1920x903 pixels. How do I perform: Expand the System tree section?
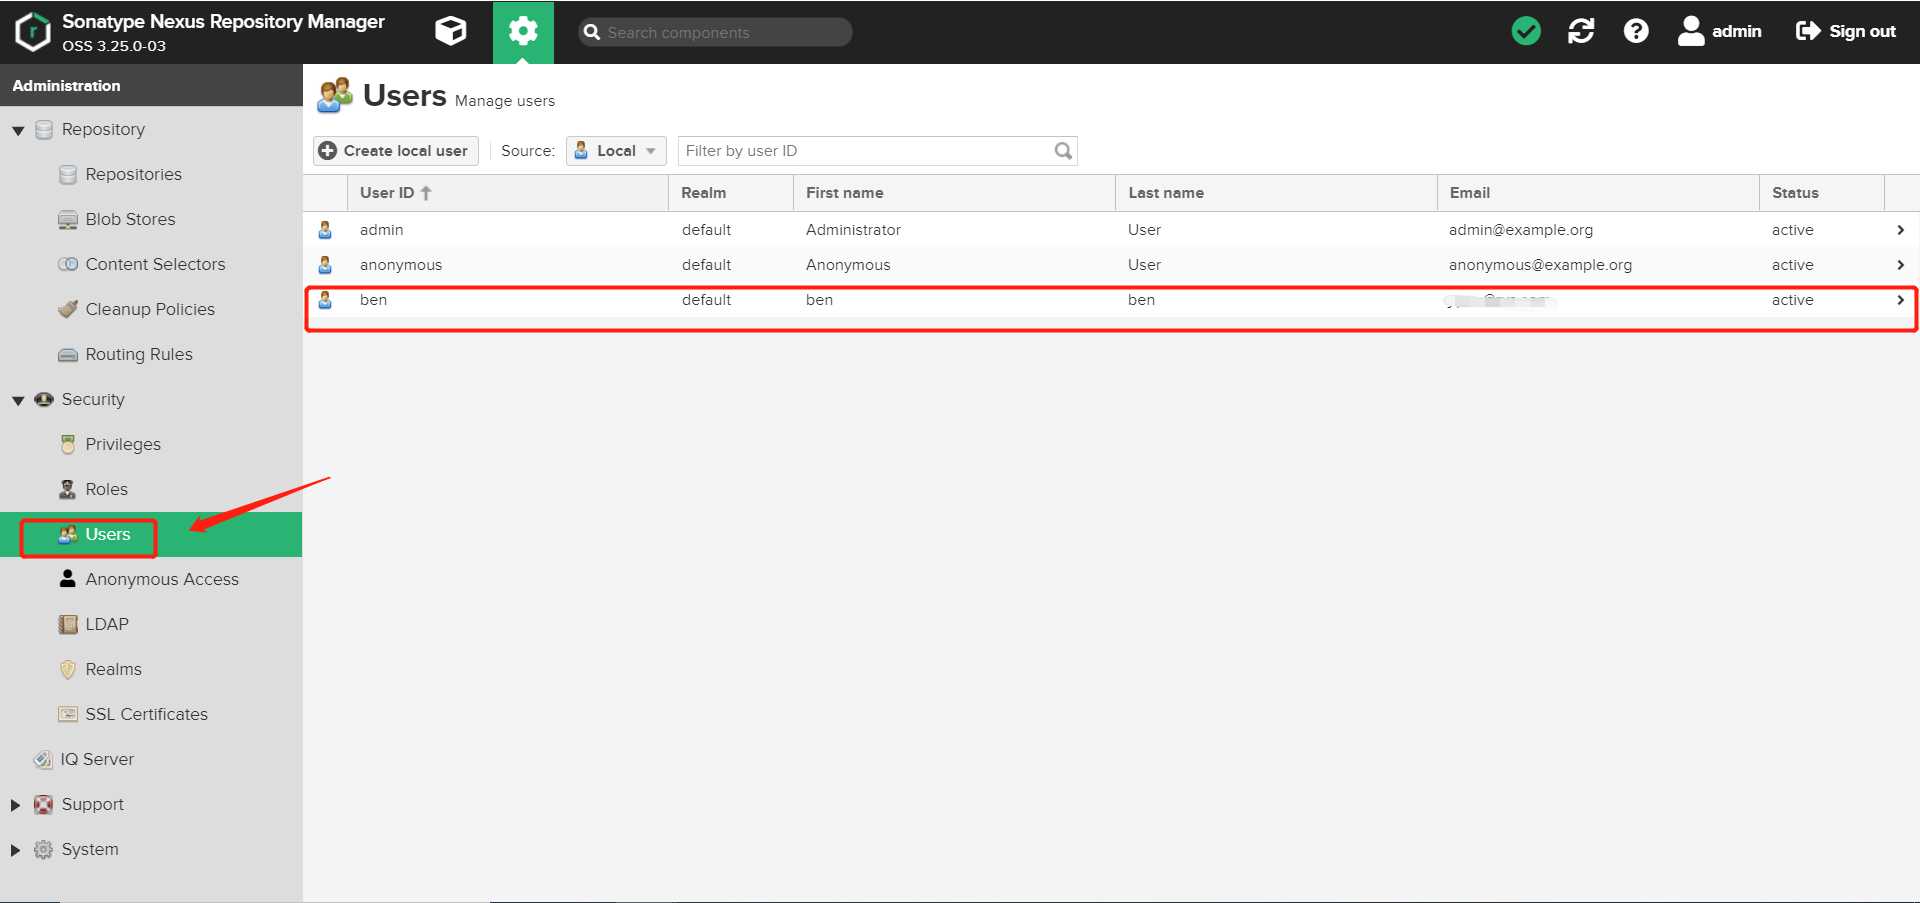coord(15,850)
